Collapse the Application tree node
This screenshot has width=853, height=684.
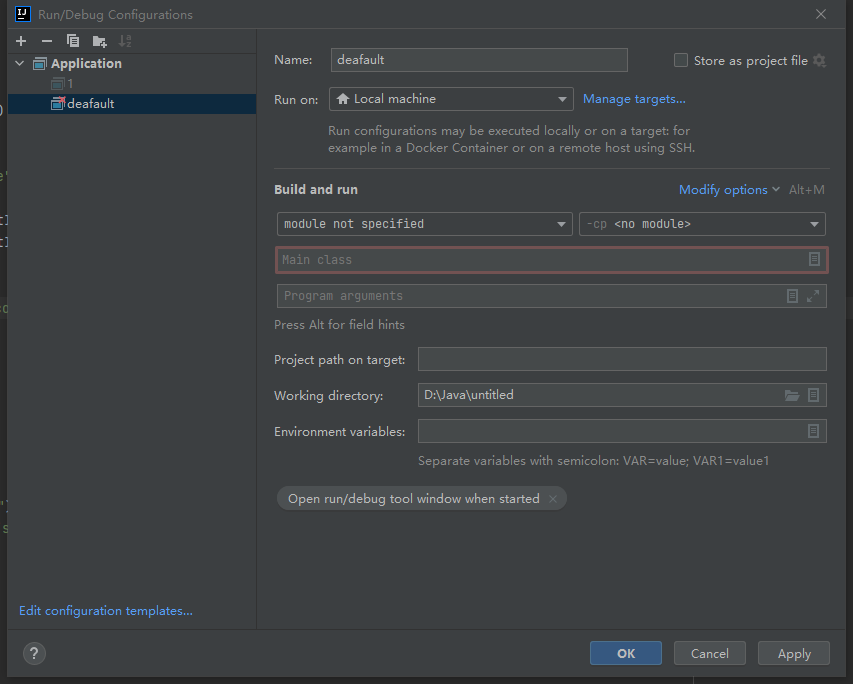pyautogui.click(x=20, y=64)
